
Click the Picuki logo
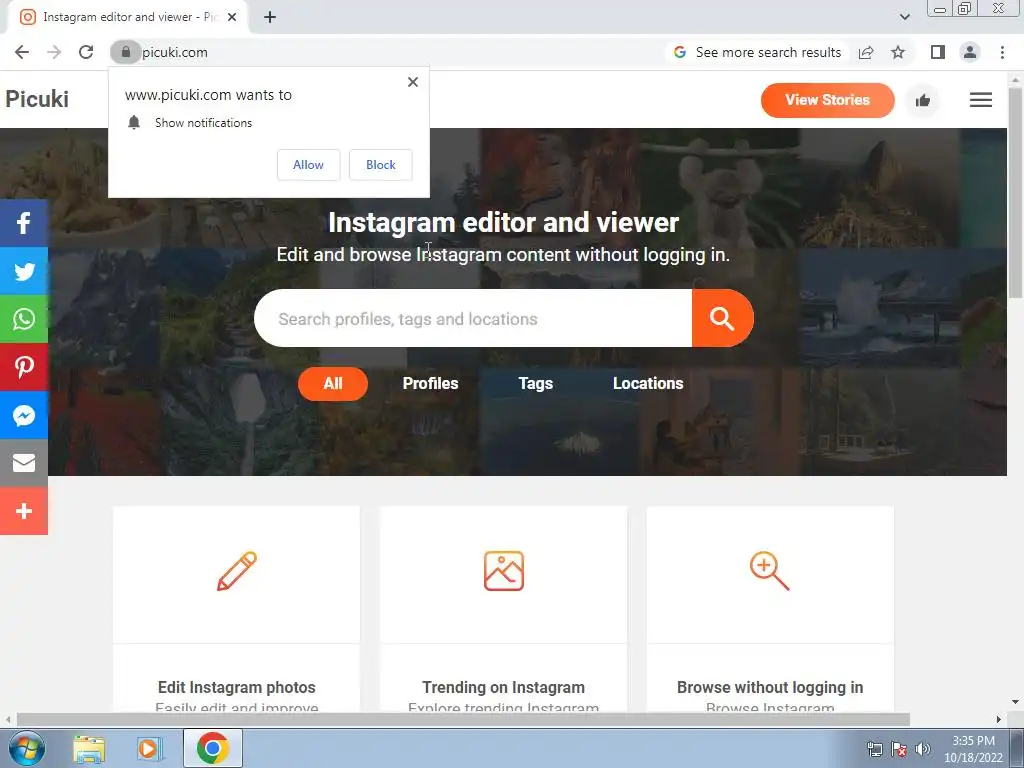[x=37, y=99]
